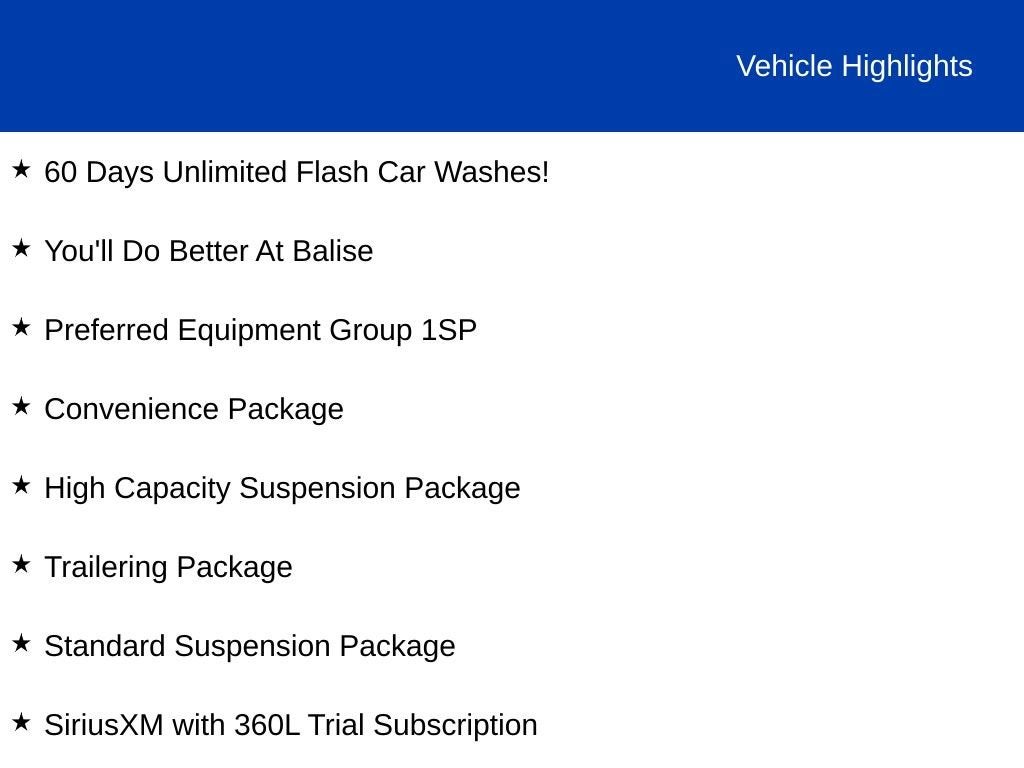1024x768 pixels.
Task: Click the star bullet next to You'll Do Better At Balise
Action: 22,249
